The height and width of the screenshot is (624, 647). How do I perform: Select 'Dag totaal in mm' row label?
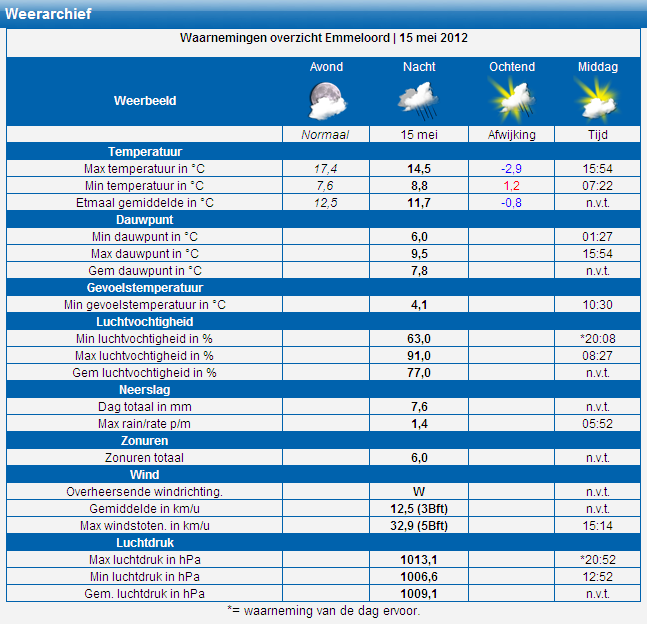pyautogui.click(x=145, y=407)
